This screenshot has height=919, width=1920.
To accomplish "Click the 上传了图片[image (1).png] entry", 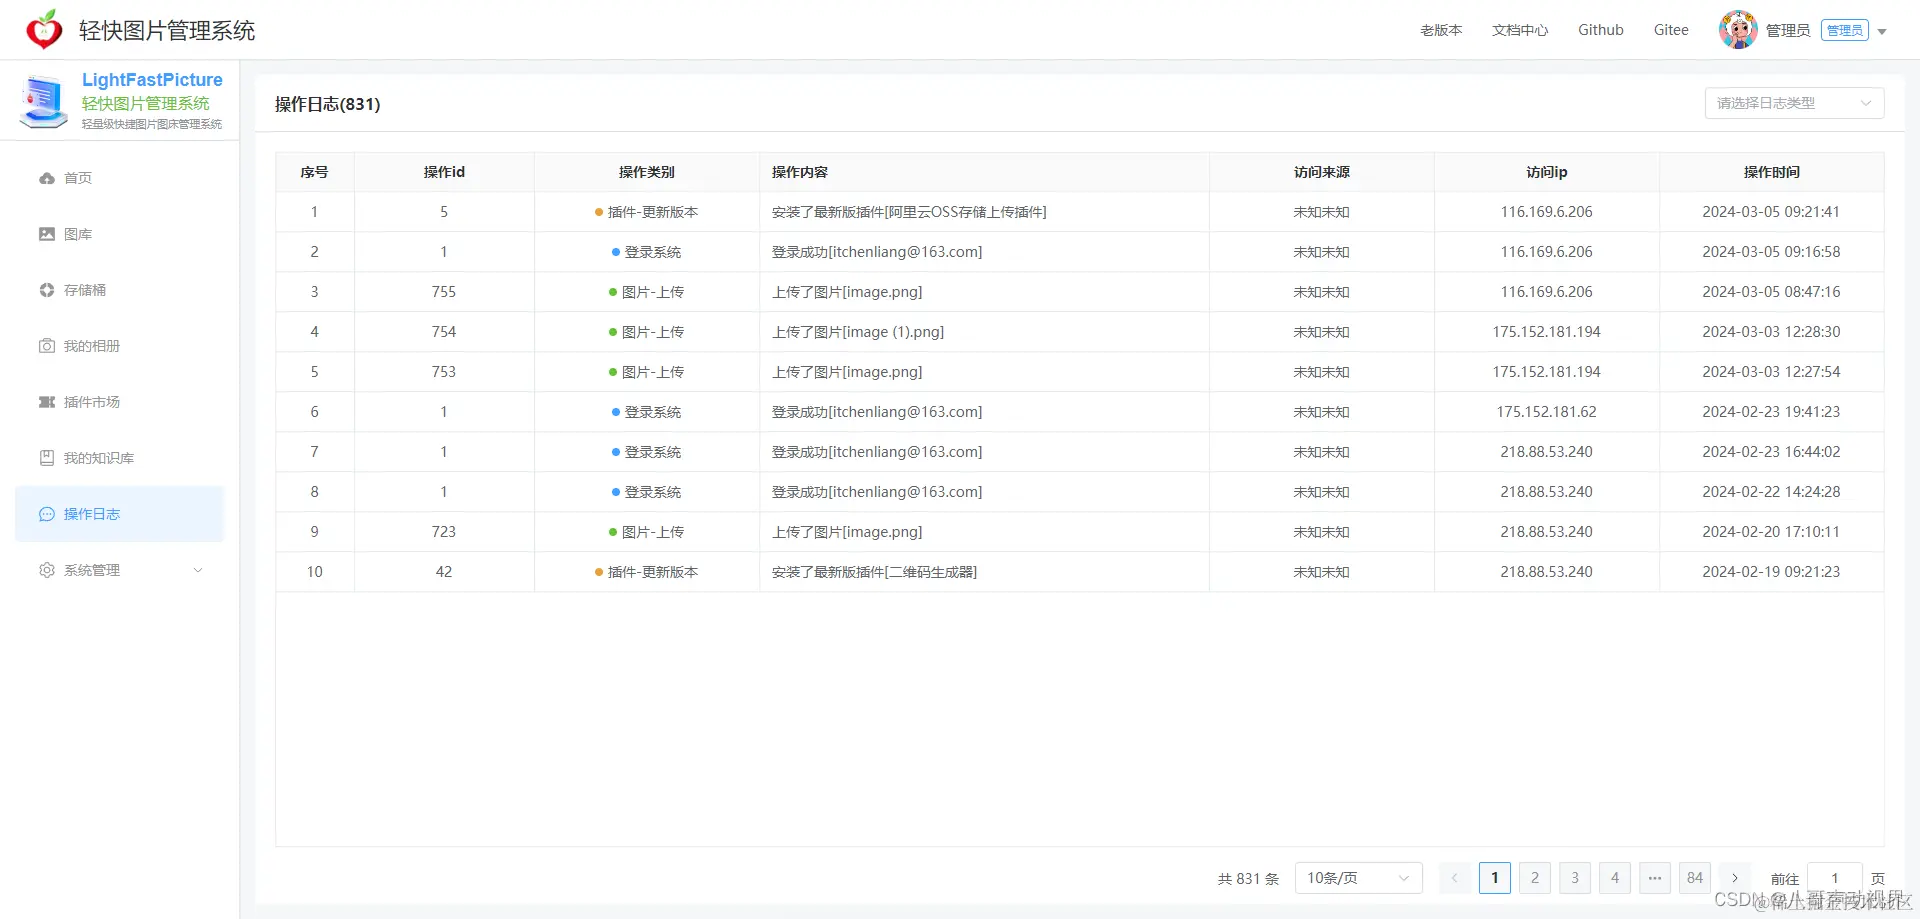I will click(858, 332).
